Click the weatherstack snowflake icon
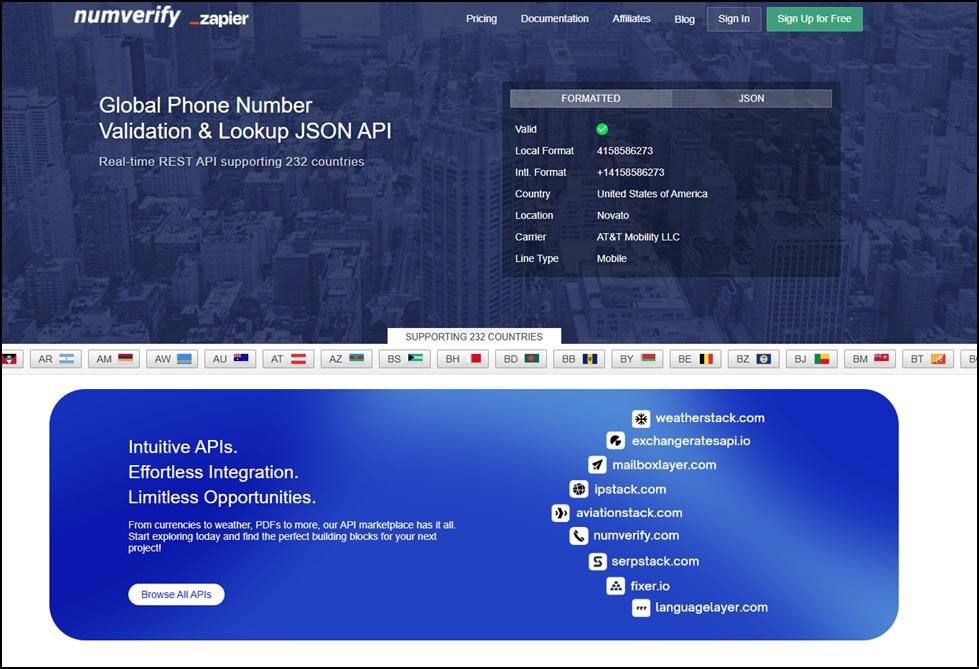979x669 pixels. pyautogui.click(x=641, y=419)
